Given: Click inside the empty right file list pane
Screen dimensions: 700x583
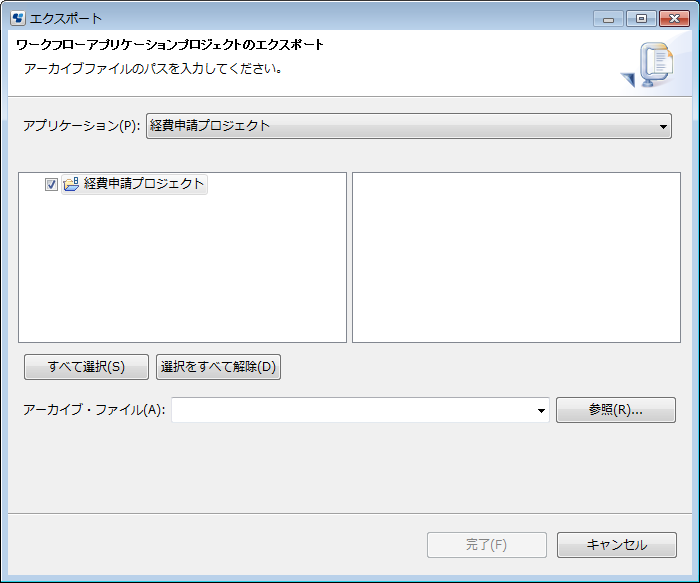Looking at the screenshot, I should (516, 258).
